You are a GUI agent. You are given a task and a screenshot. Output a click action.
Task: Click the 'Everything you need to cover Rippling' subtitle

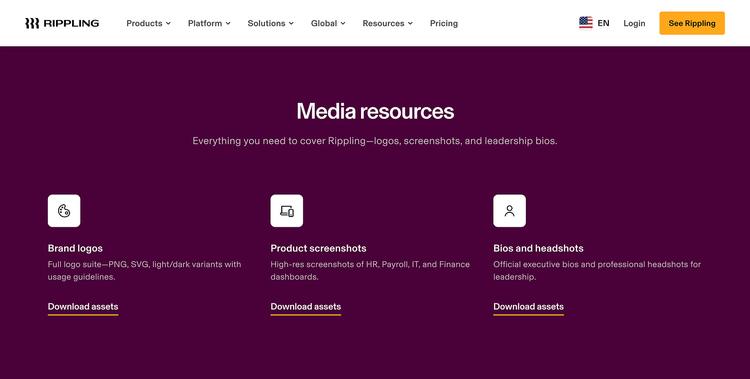375,141
